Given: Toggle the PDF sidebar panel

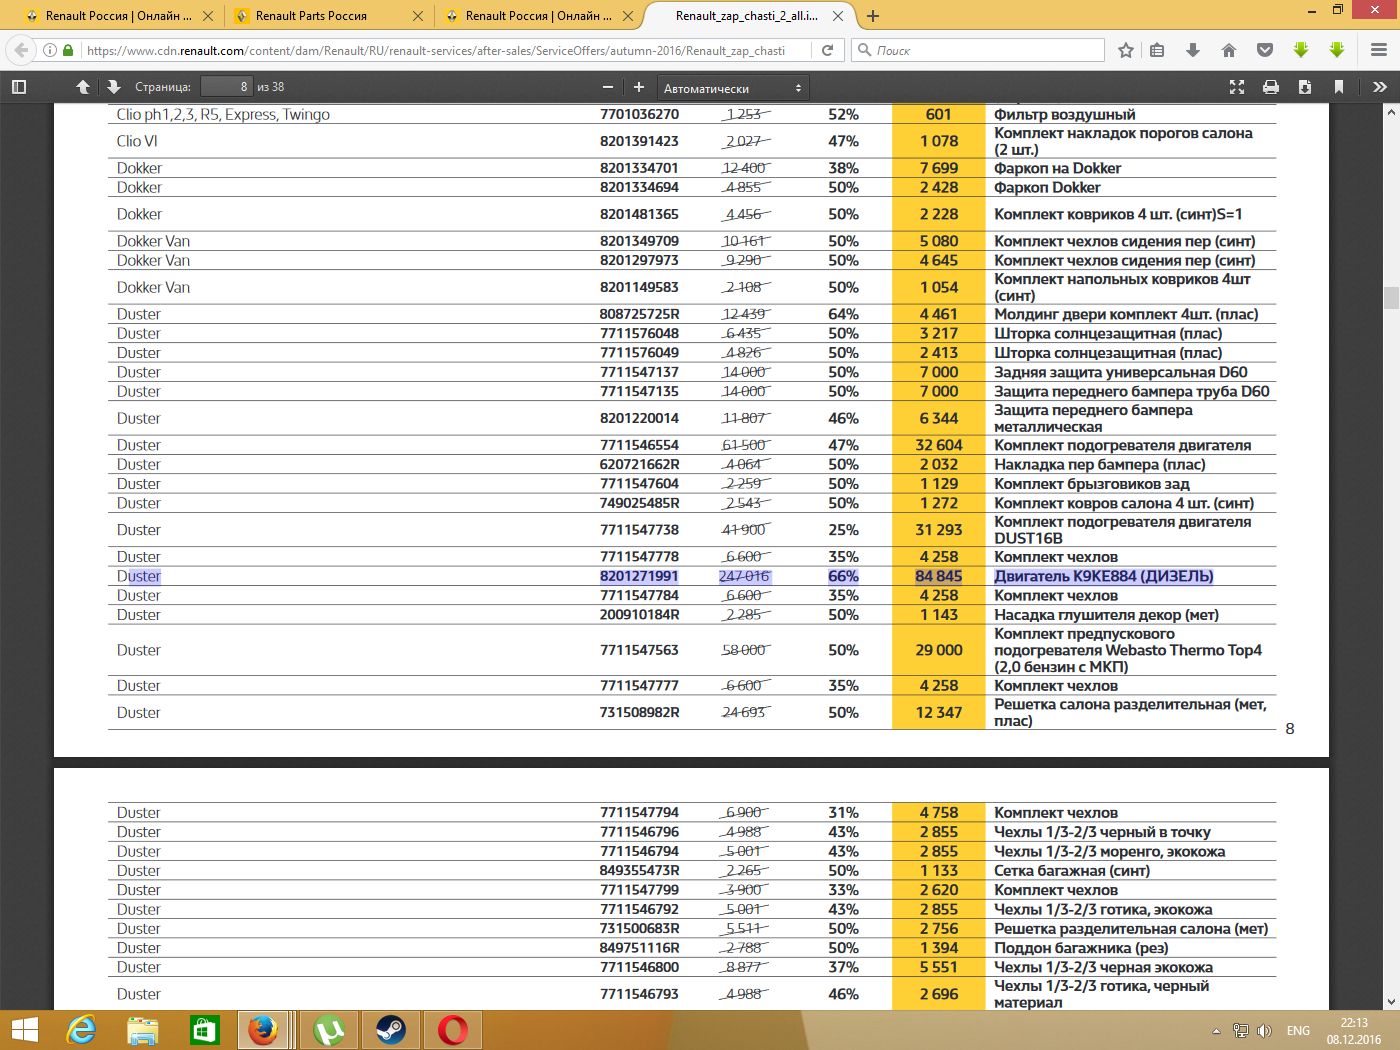Looking at the screenshot, I should click(x=19, y=87).
